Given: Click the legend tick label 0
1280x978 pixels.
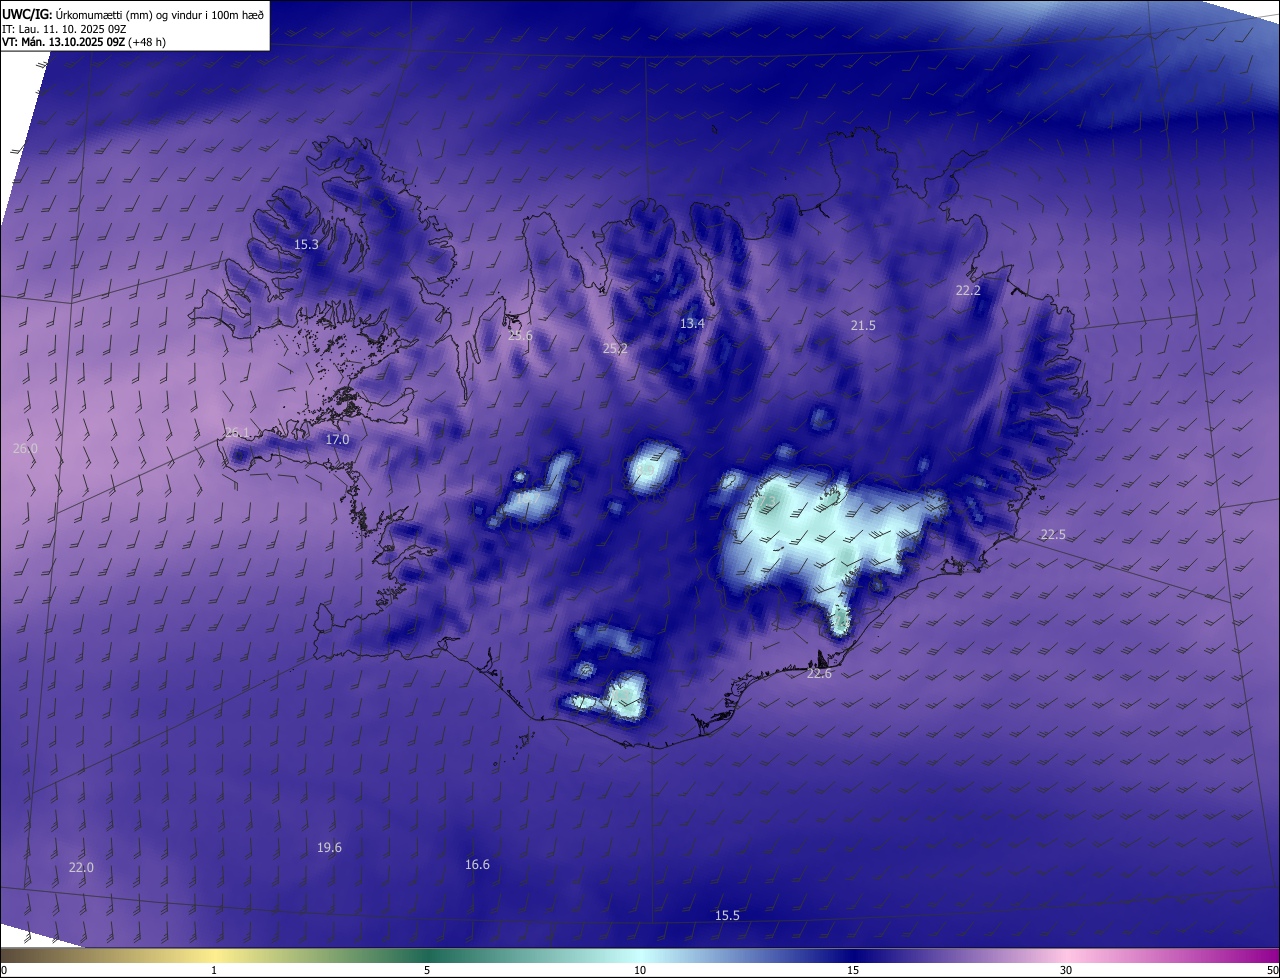Looking at the screenshot, I should (4, 970).
